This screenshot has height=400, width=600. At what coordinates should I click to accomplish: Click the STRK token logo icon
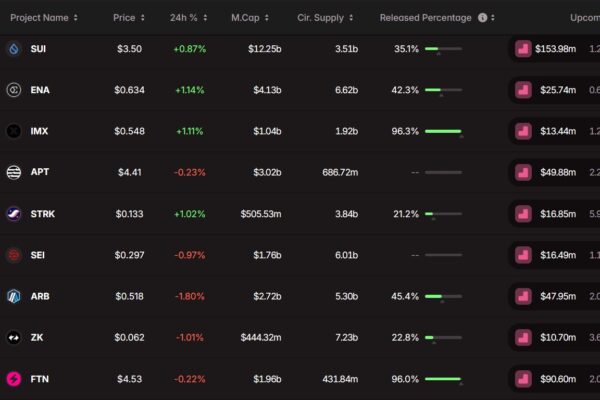(14, 213)
